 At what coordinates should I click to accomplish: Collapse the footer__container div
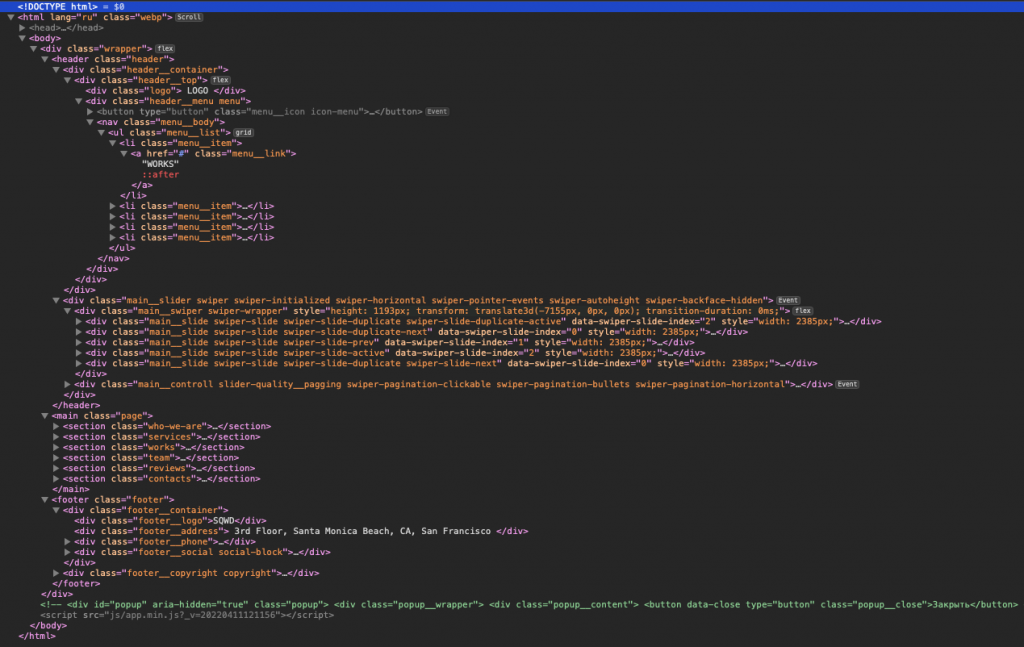56,510
